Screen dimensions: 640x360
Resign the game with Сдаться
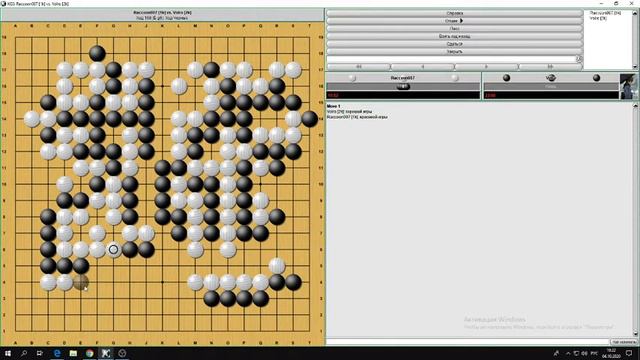[454, 44]
